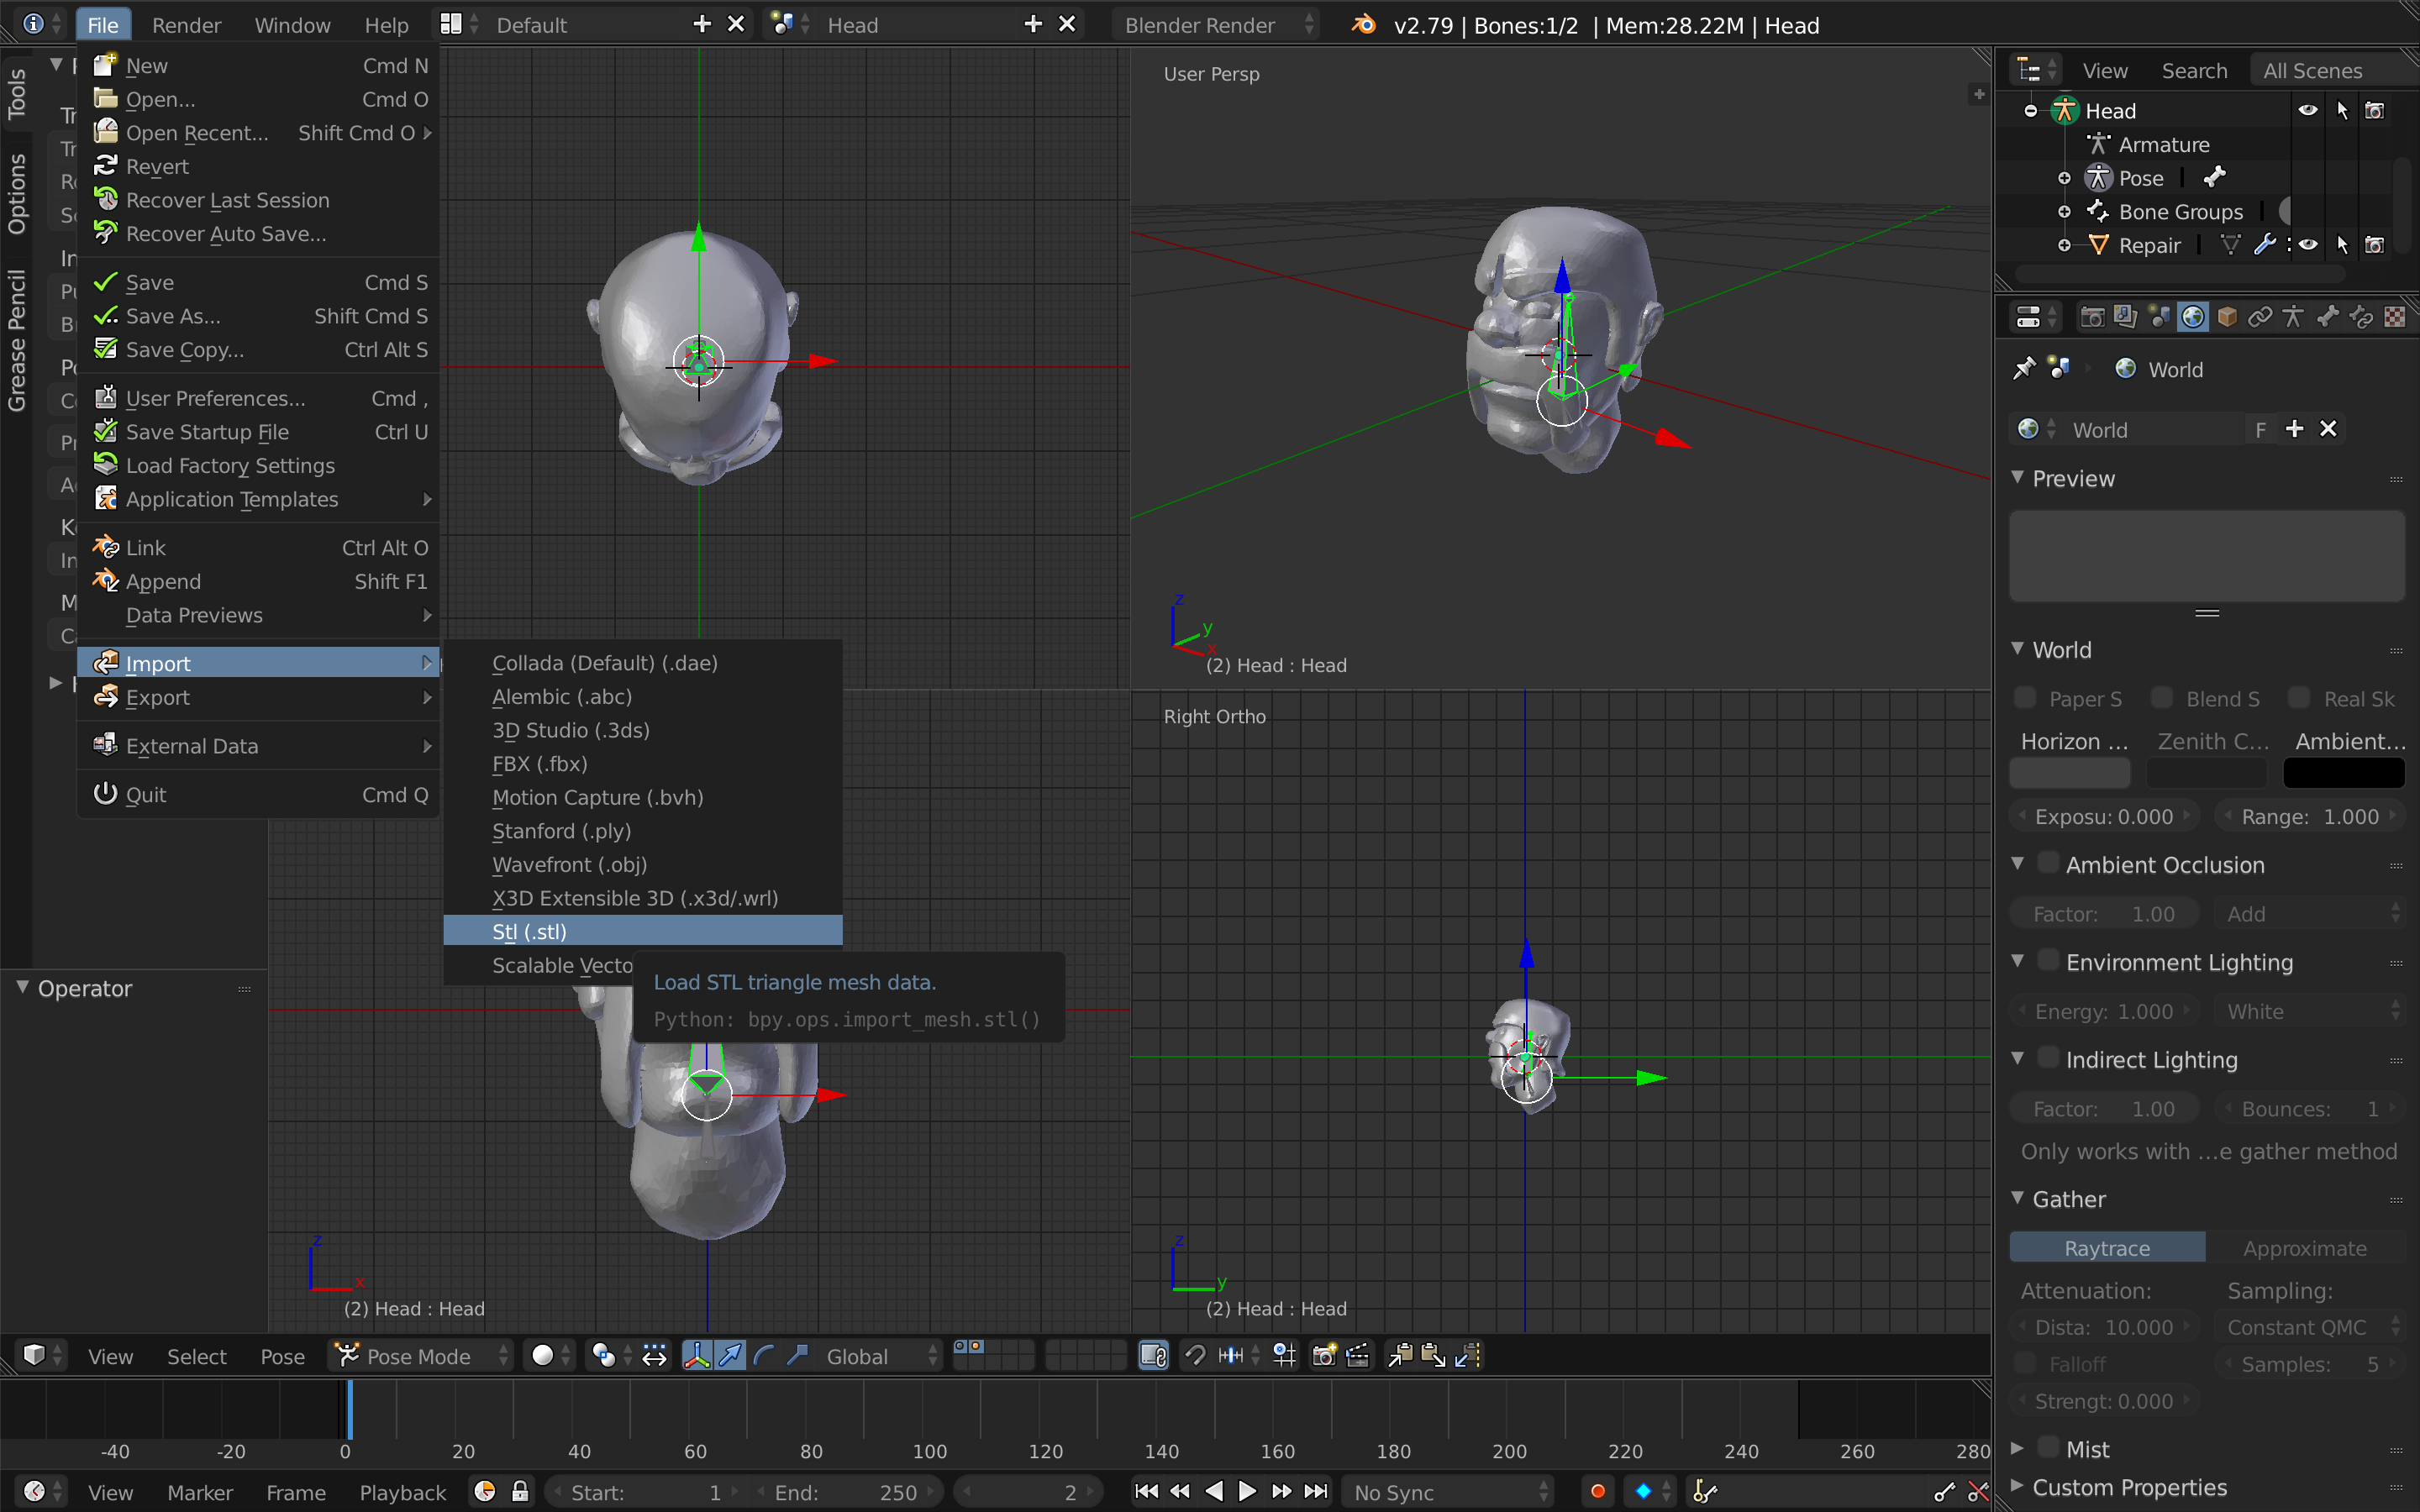Toggle renderability camera for Repair
The height and width of the screenshot is (1512, 2420).
point(2375,245)
